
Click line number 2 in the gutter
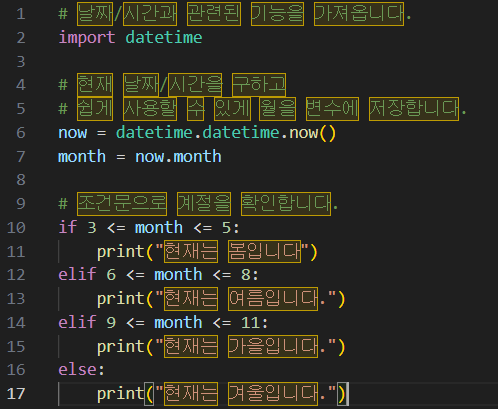(21, 38)
